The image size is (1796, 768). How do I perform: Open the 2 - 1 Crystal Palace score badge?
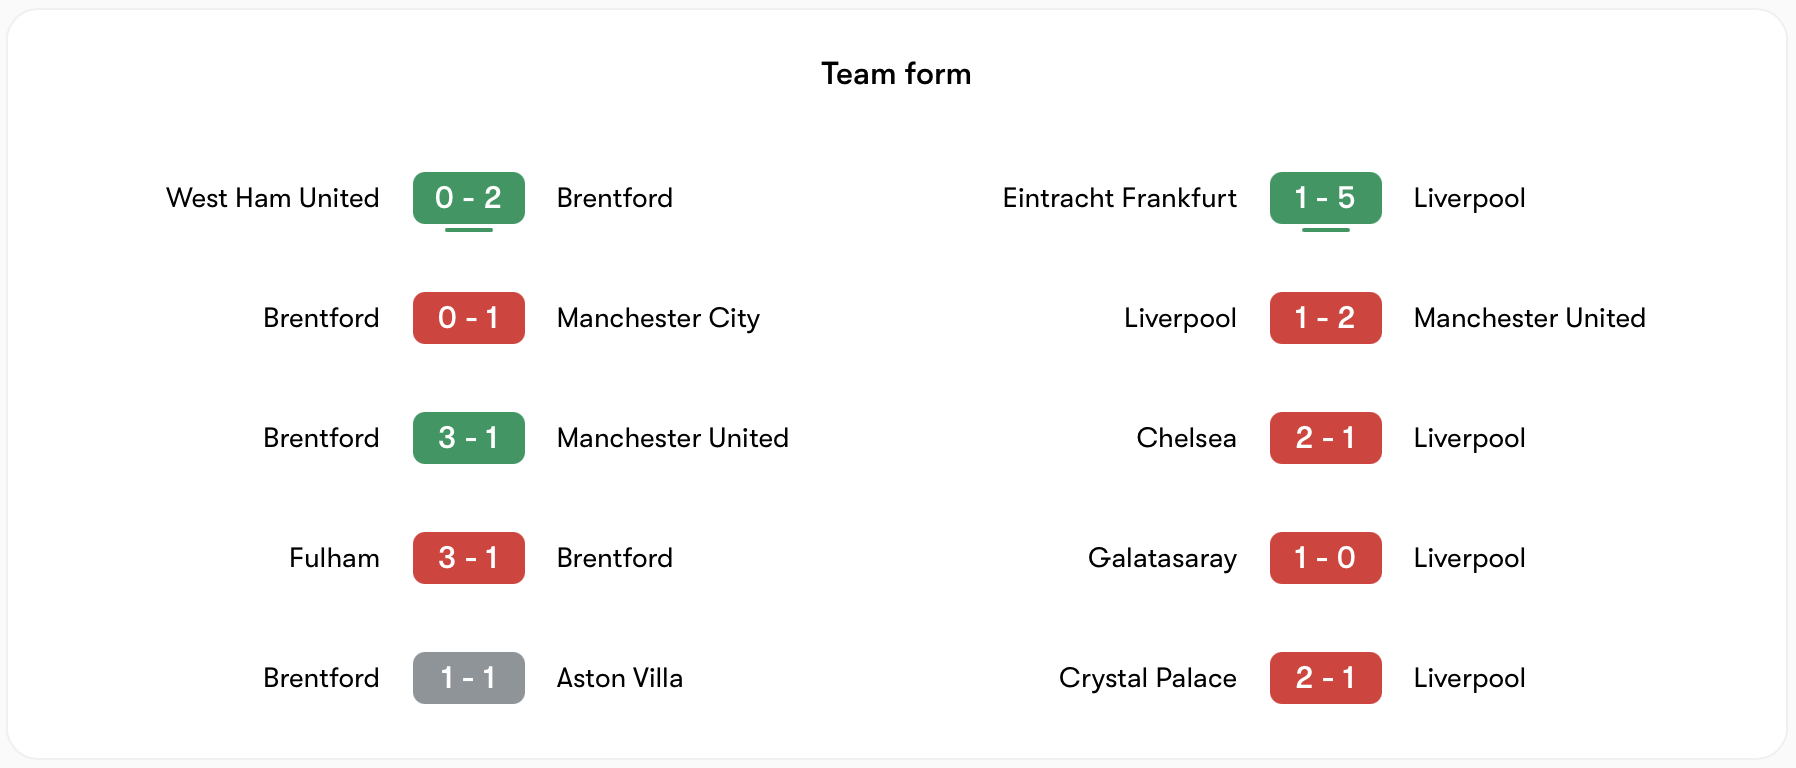point(1325,678)
